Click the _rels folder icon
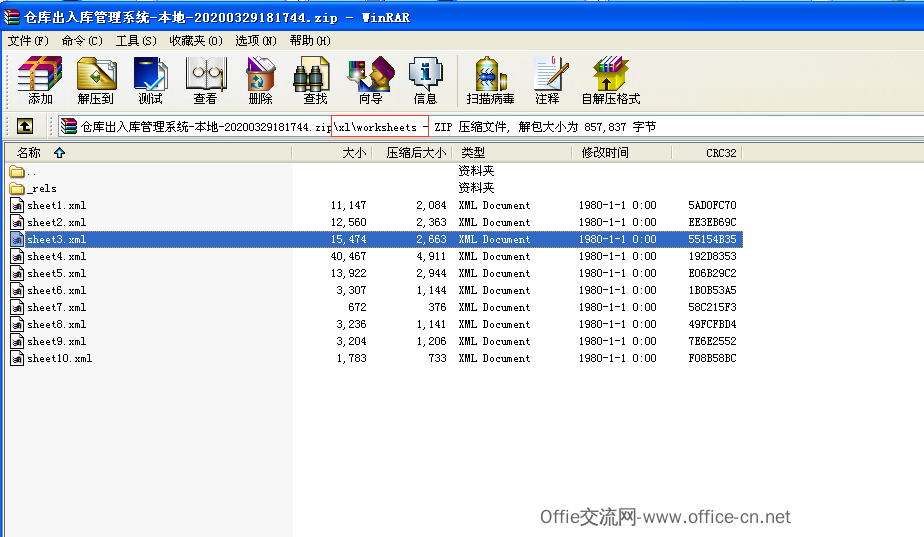 pos(17,189)
